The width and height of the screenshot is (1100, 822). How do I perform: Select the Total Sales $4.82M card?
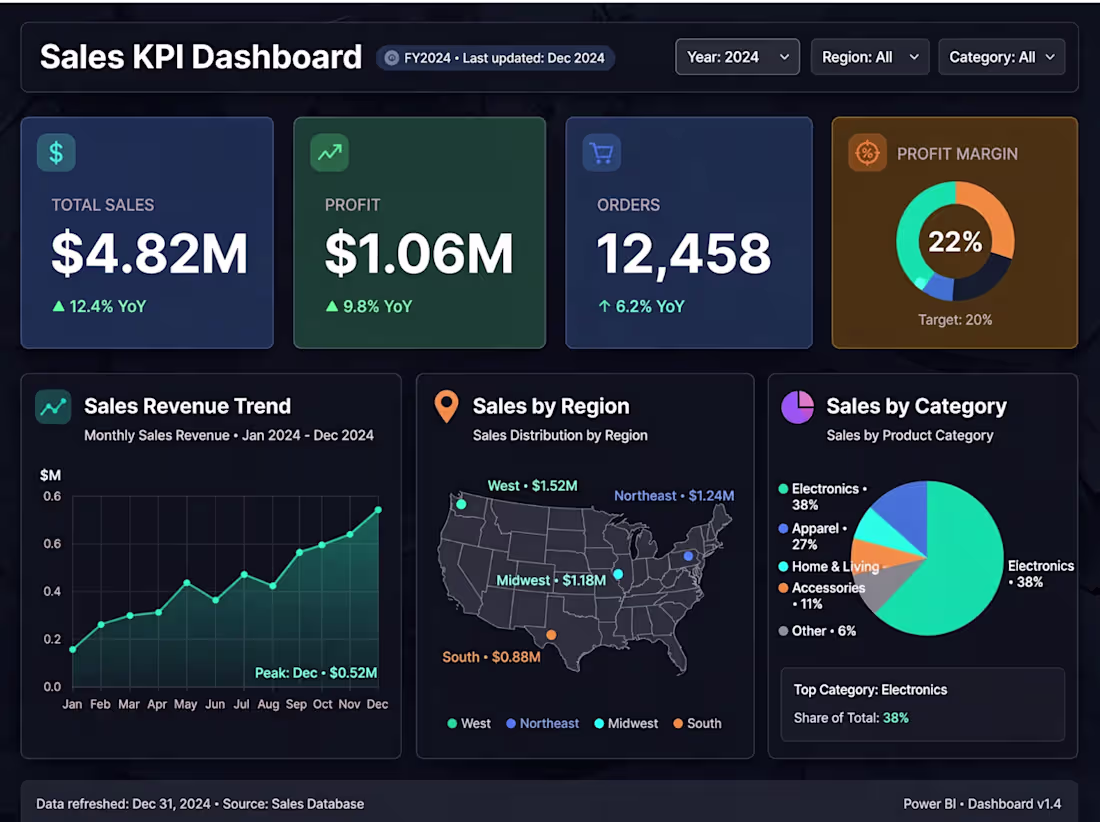pyautogui.click(x=147, y=233)
